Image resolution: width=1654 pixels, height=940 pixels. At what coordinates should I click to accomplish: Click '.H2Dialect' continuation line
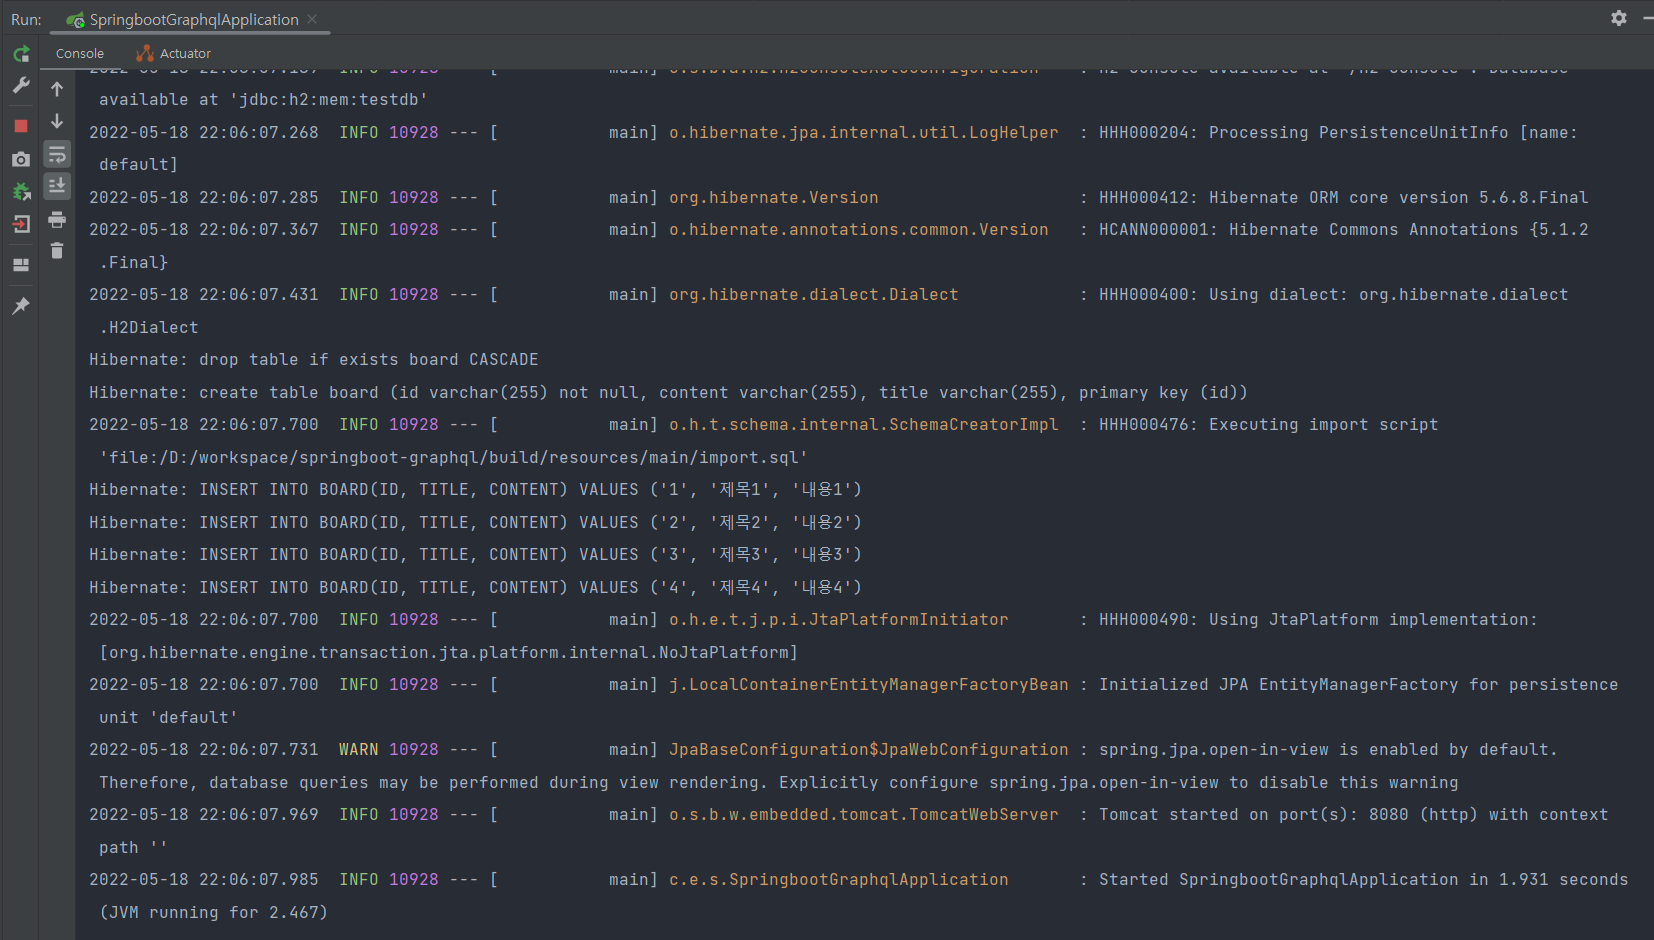tap(149, 327)
